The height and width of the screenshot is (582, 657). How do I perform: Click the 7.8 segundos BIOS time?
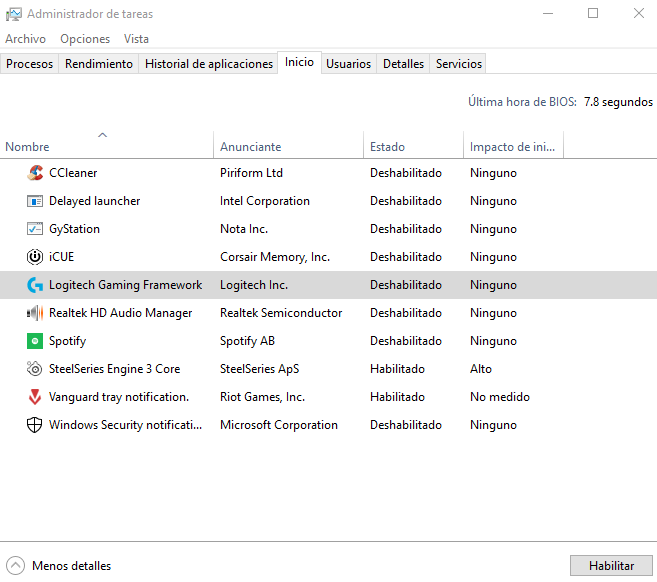tap(618, 102)
